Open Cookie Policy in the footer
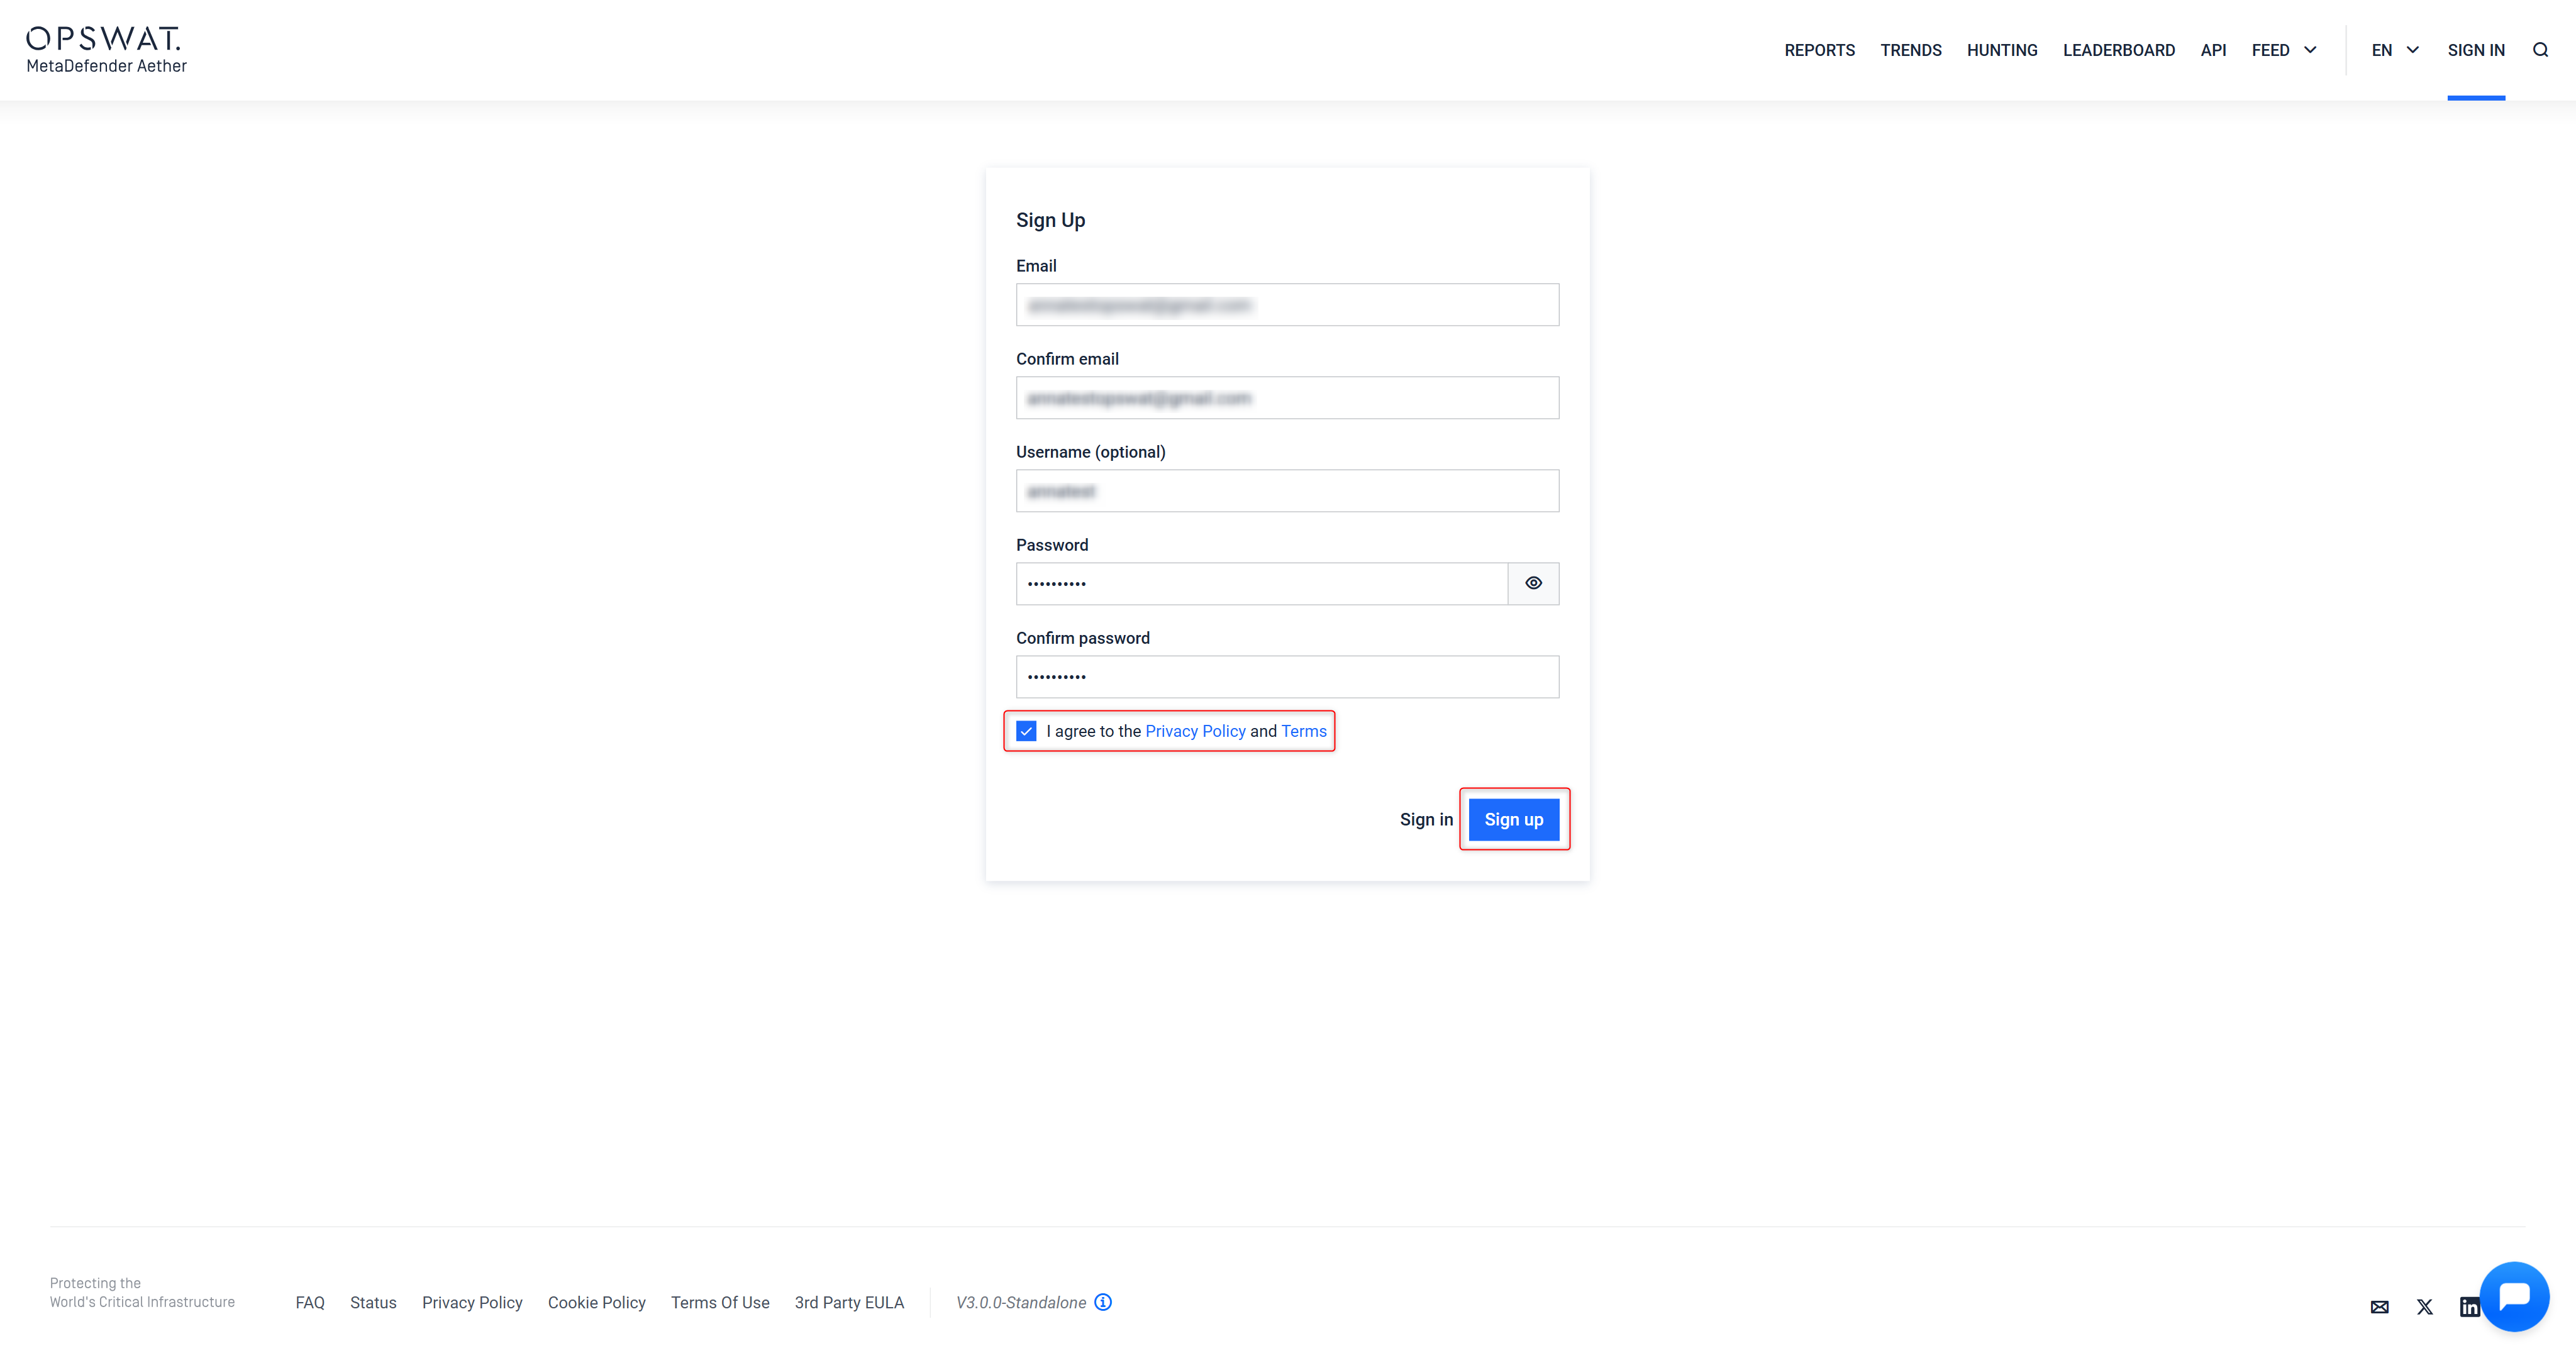Screen dimensions: 2576x1358 click(596, 1302)
